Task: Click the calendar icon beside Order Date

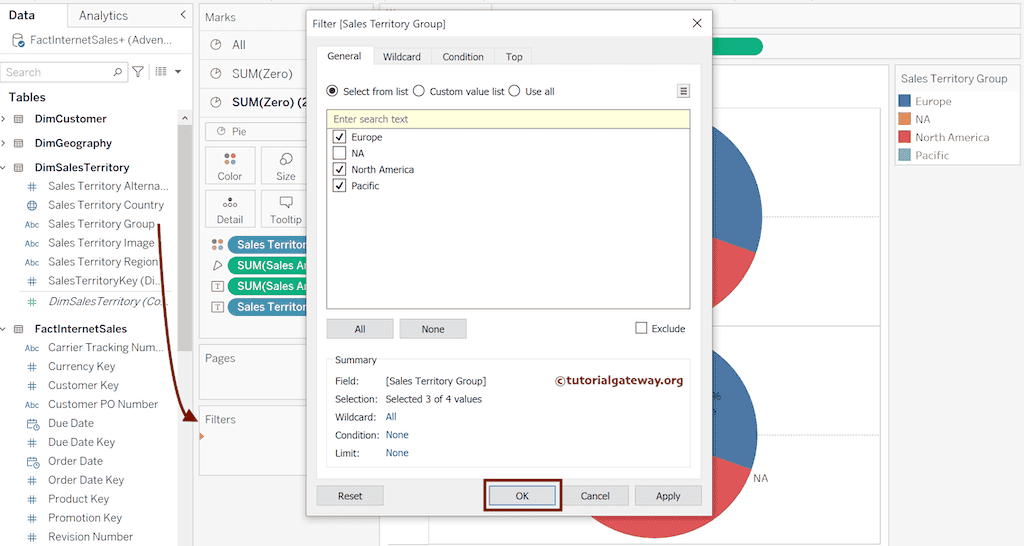Action: coord(33,462)
